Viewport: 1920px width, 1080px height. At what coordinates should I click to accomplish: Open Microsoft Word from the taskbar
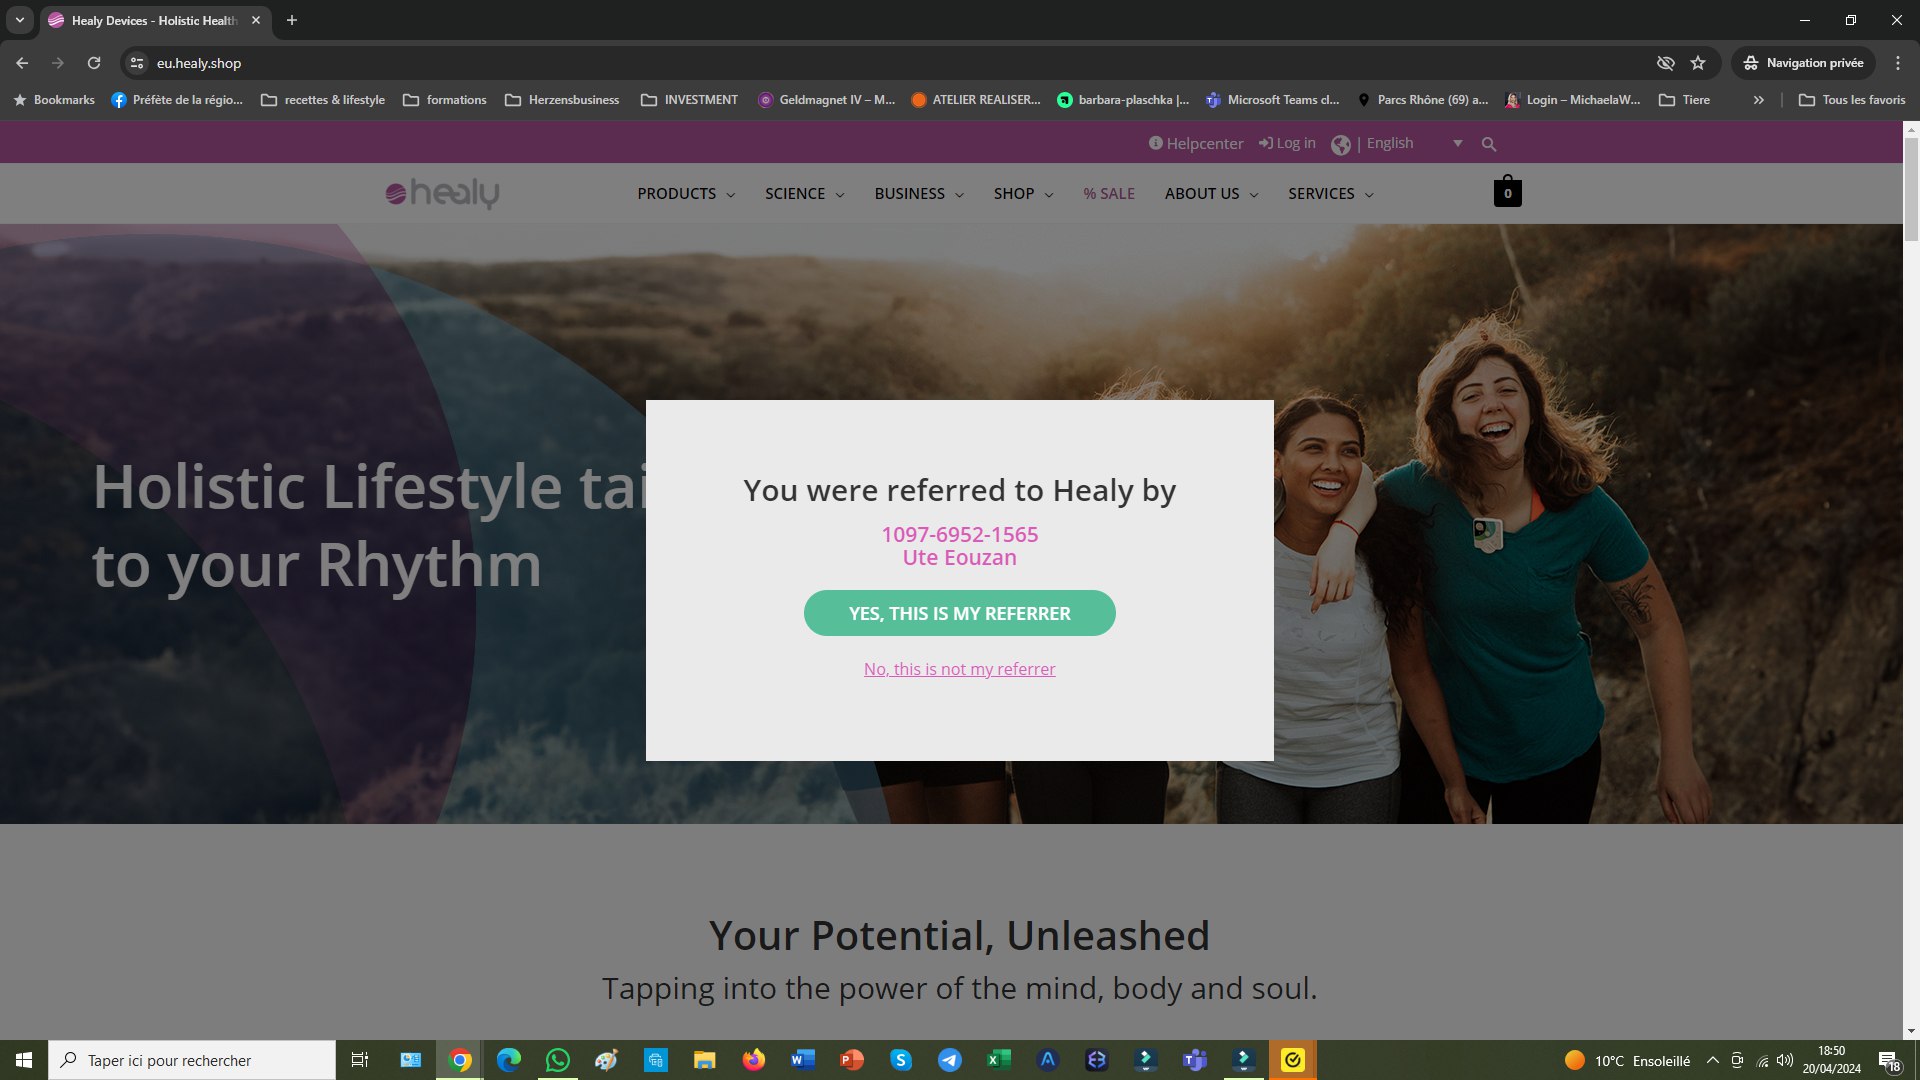pyautogui.click(x=803, y=1060)
